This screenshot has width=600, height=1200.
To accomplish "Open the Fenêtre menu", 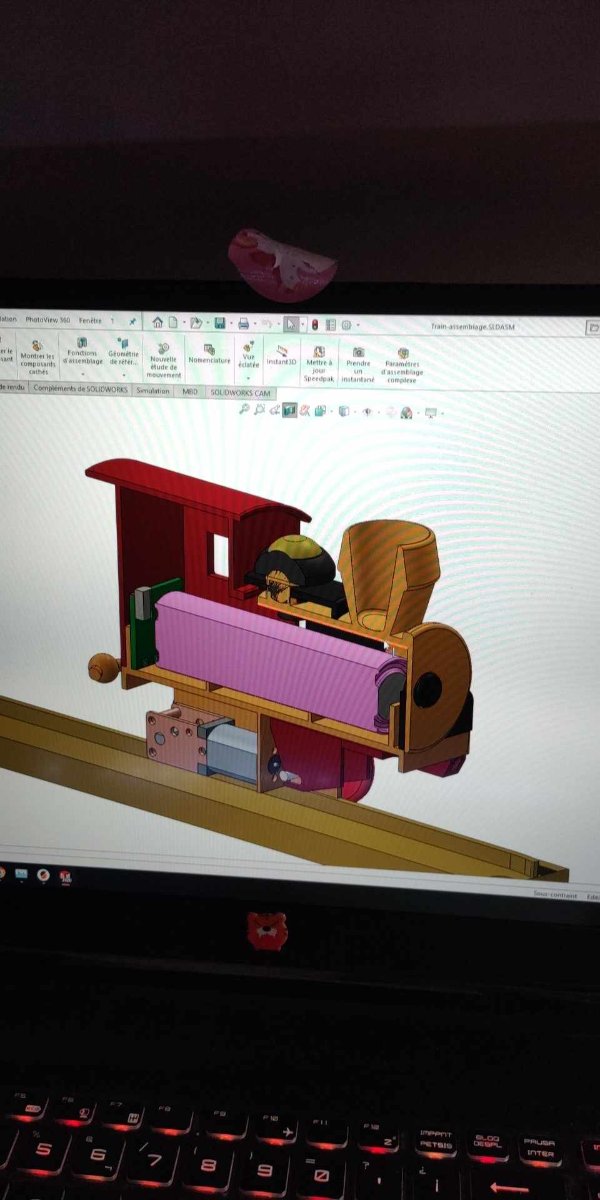I will [x=90, y=320].
